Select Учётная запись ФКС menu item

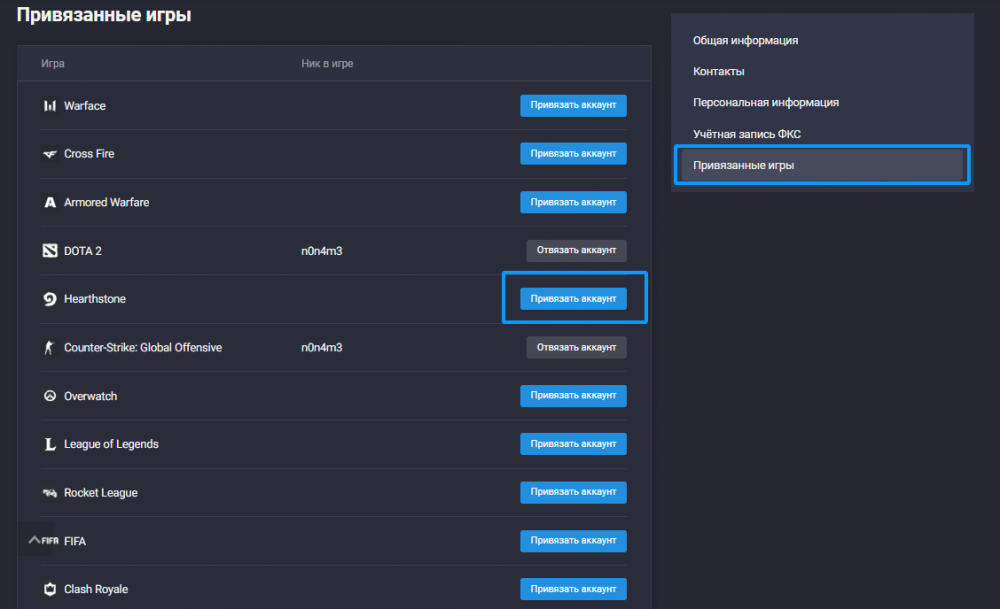(747, 134)
